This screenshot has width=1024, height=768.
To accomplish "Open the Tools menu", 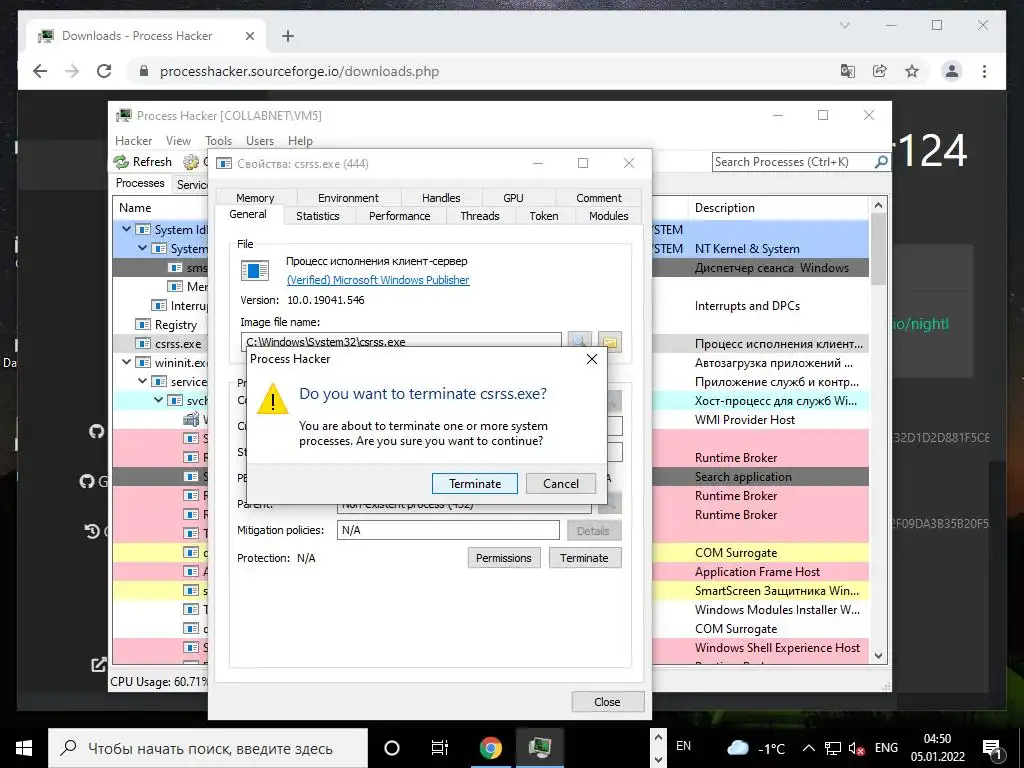I will (x=218, y=141).
